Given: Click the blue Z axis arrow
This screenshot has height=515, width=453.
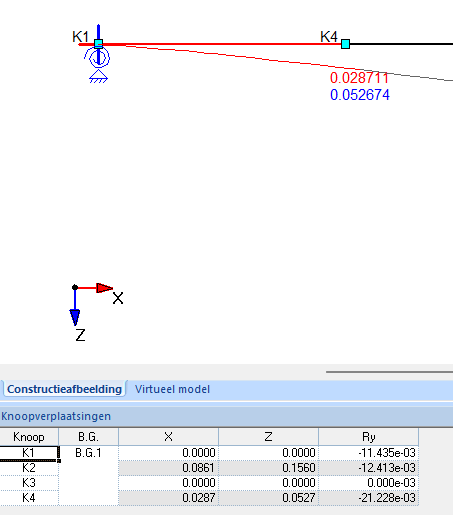Looking at the screenshot, I should [x=75, y=308].
